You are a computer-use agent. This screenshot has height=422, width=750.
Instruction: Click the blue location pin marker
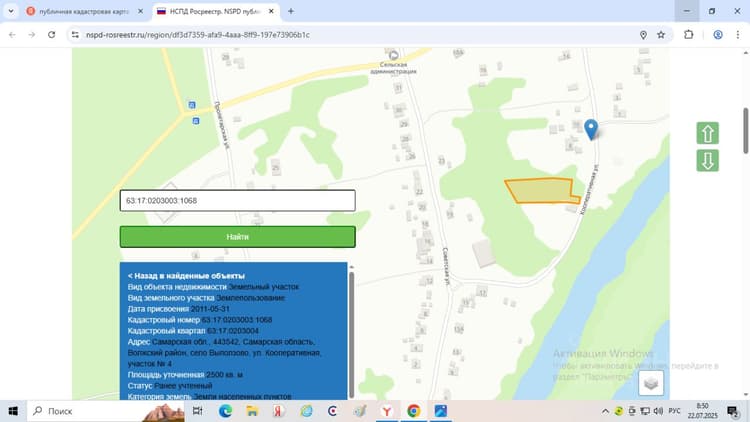(591, 129)
